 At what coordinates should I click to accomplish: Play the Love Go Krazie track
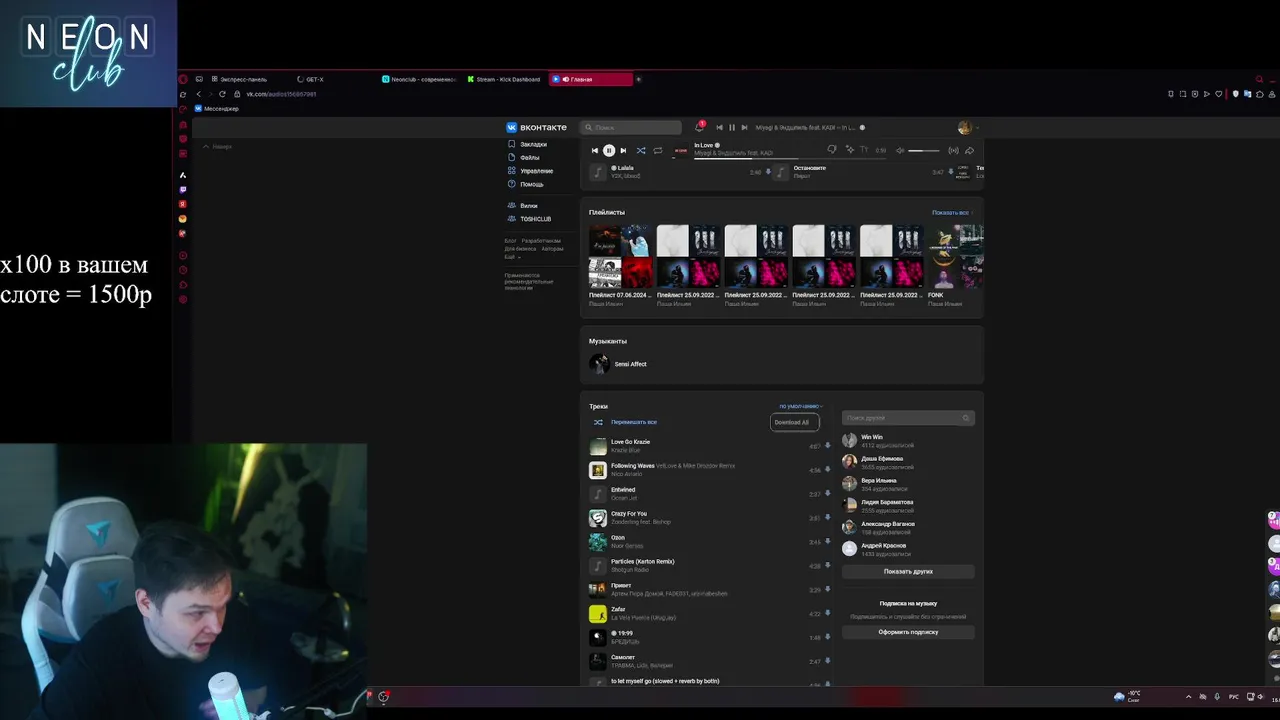click(598, 446)
